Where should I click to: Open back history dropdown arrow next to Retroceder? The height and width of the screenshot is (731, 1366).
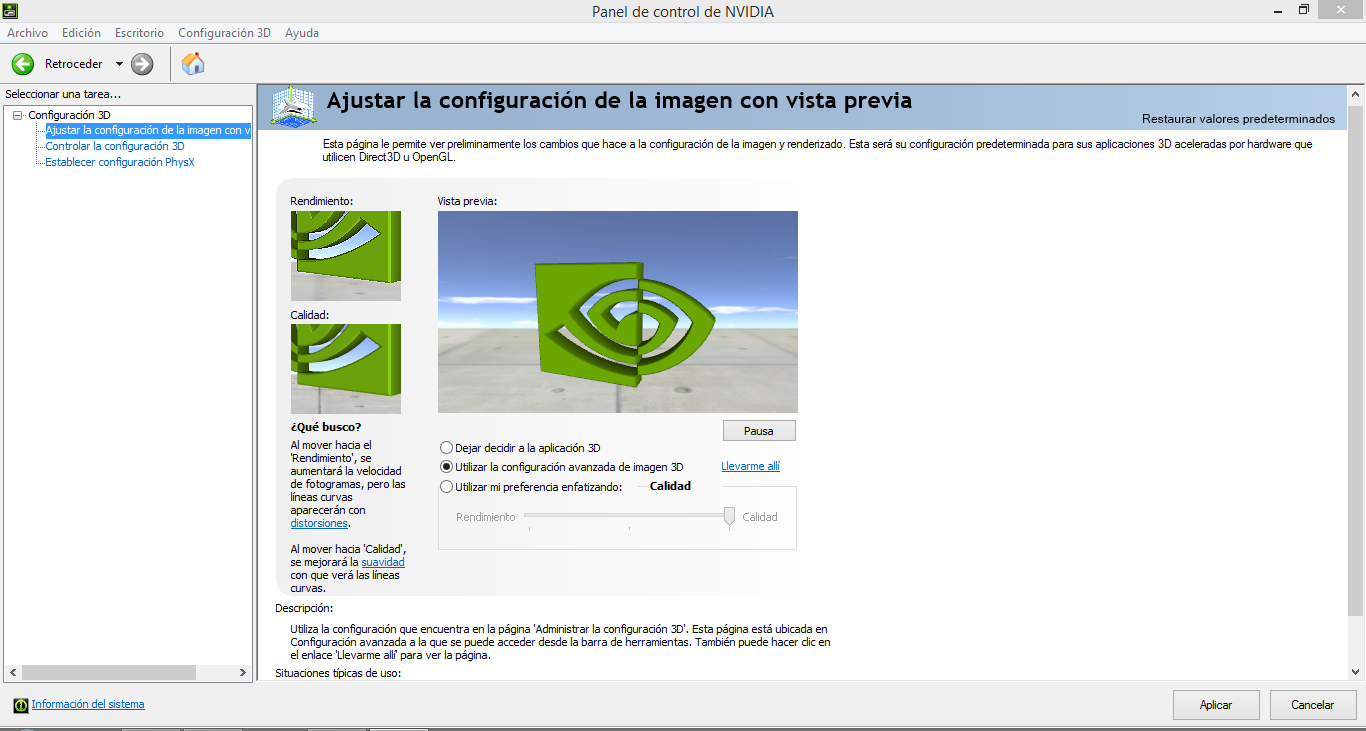coord(119,64)
